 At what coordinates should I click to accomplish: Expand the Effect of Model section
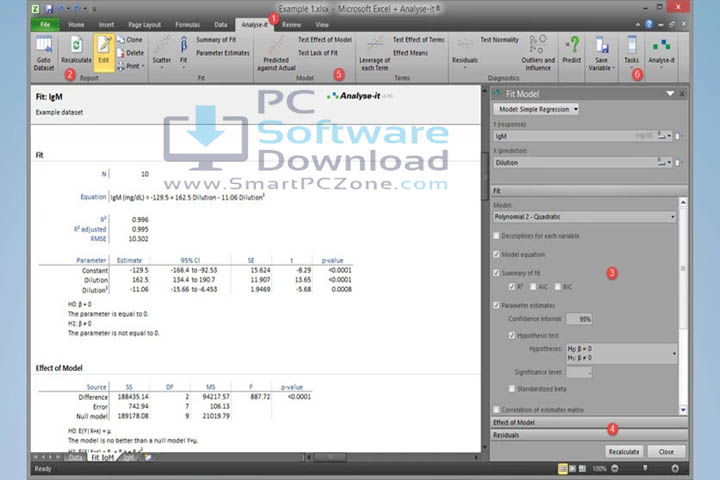coord(589,422)
